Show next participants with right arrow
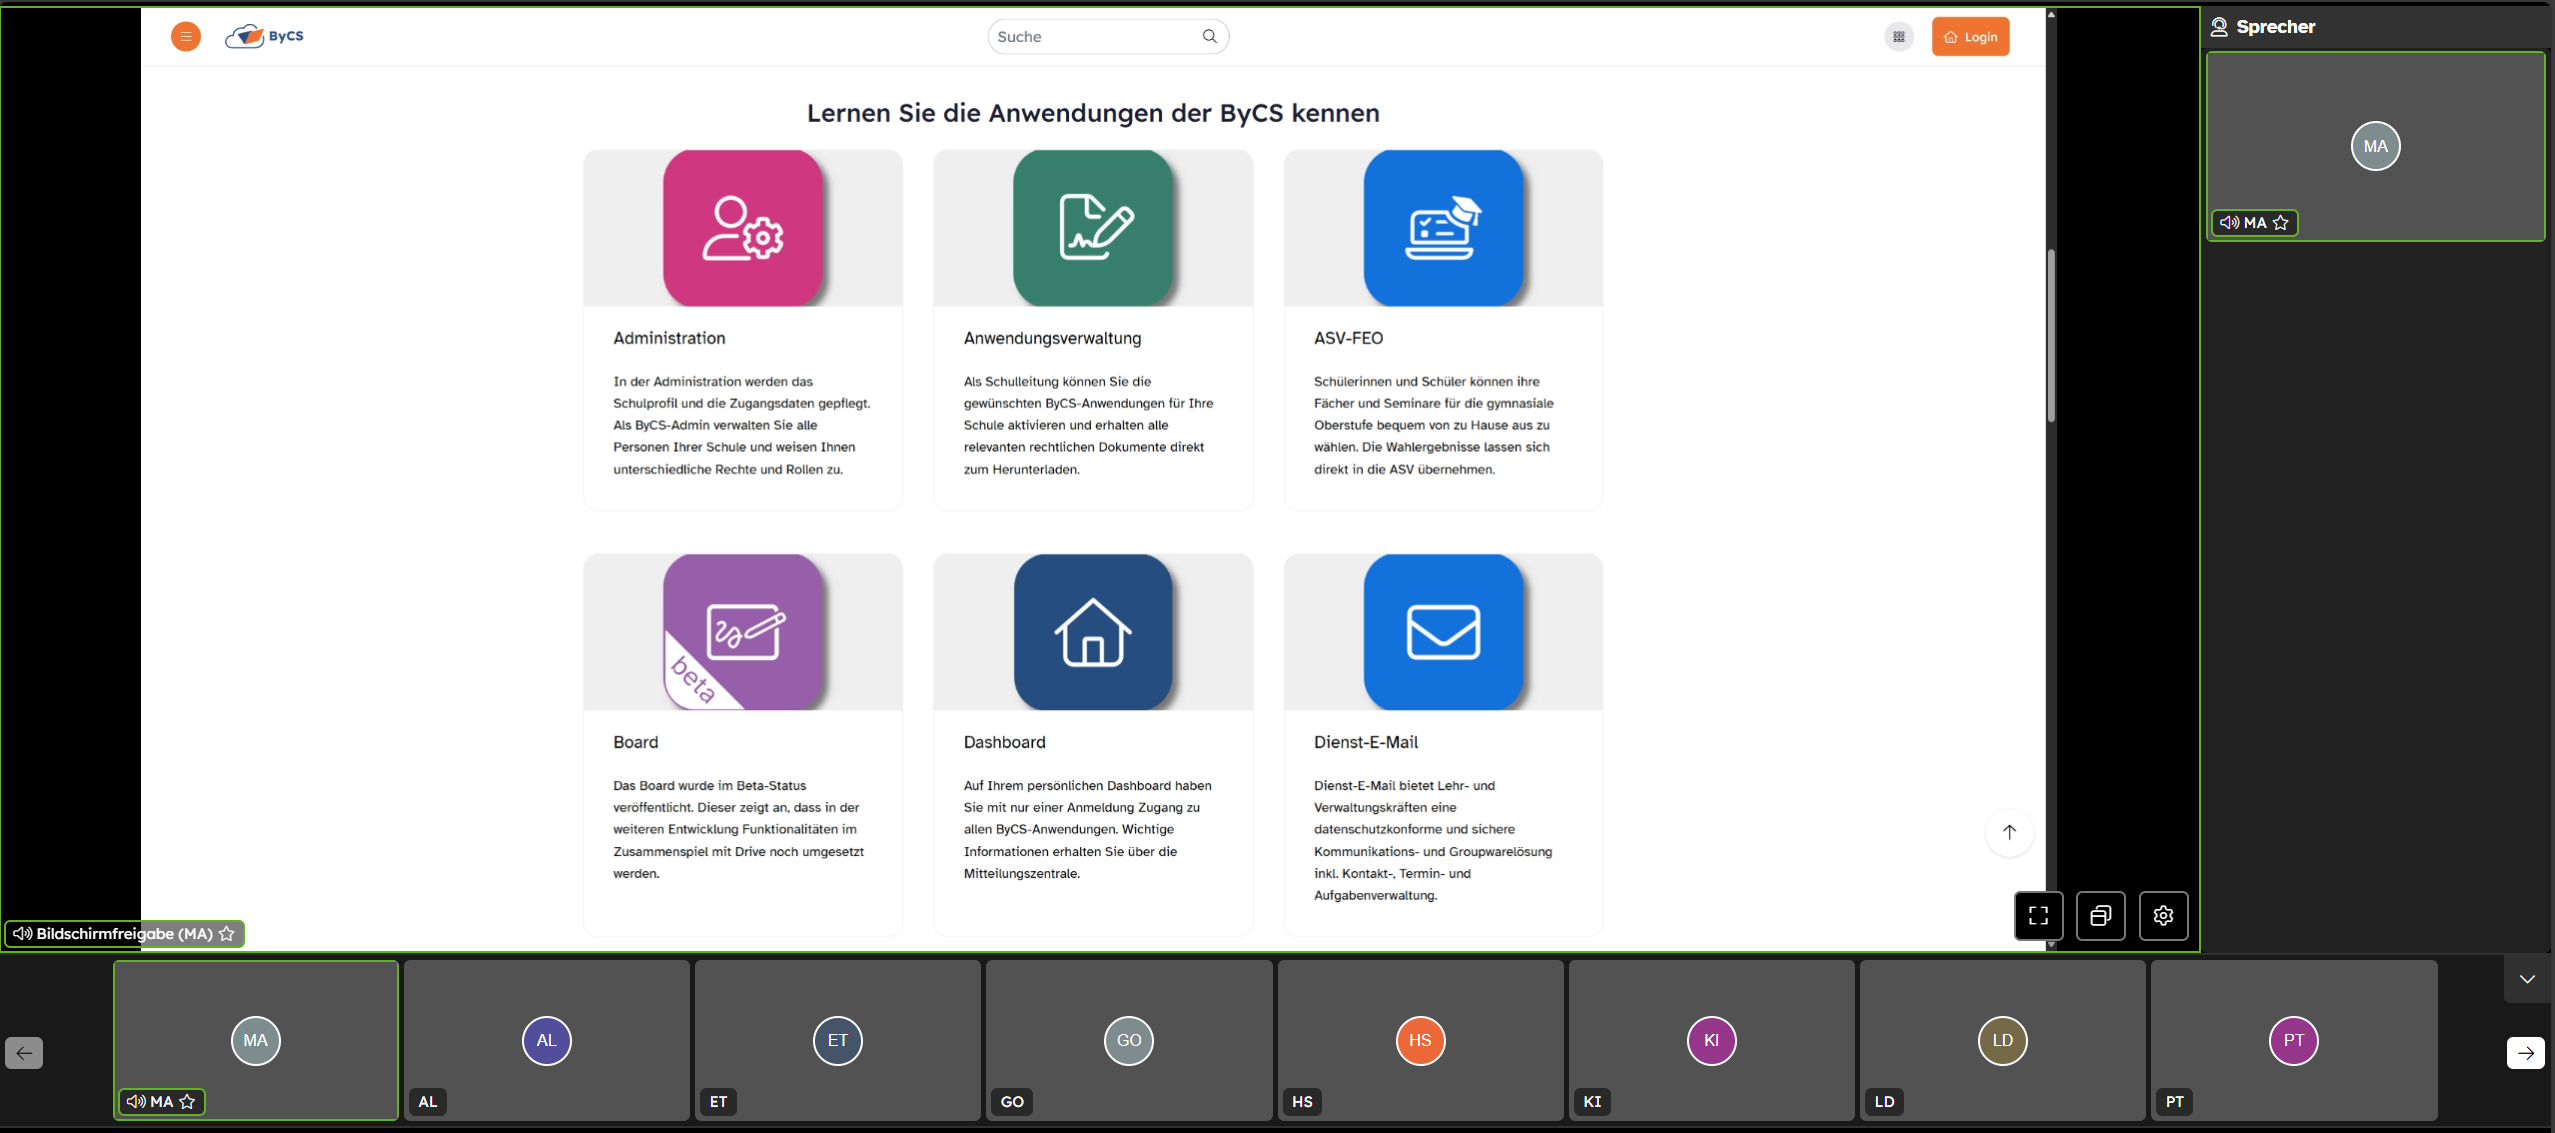 pyautogui.click(x=2525, y=1052)
